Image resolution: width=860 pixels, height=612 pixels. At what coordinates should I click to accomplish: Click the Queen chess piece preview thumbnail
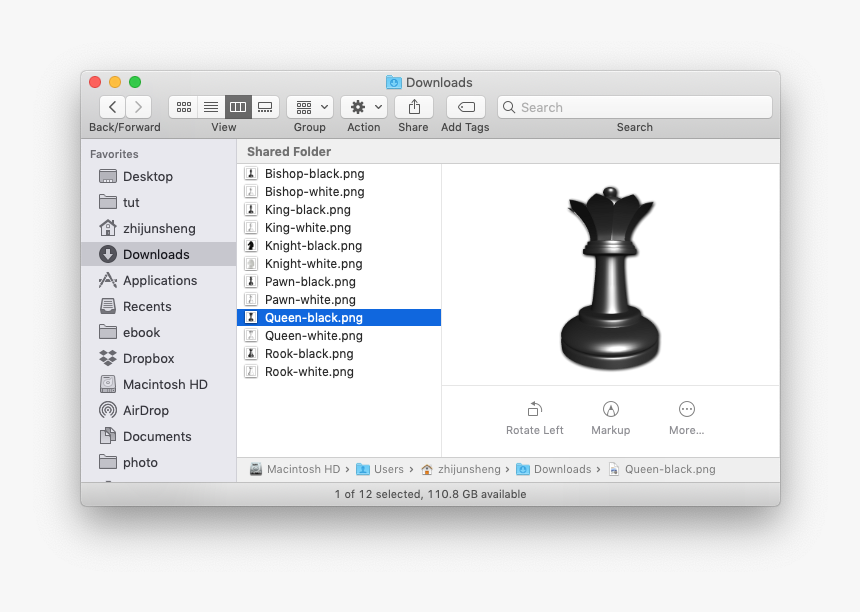coord(611,278)
